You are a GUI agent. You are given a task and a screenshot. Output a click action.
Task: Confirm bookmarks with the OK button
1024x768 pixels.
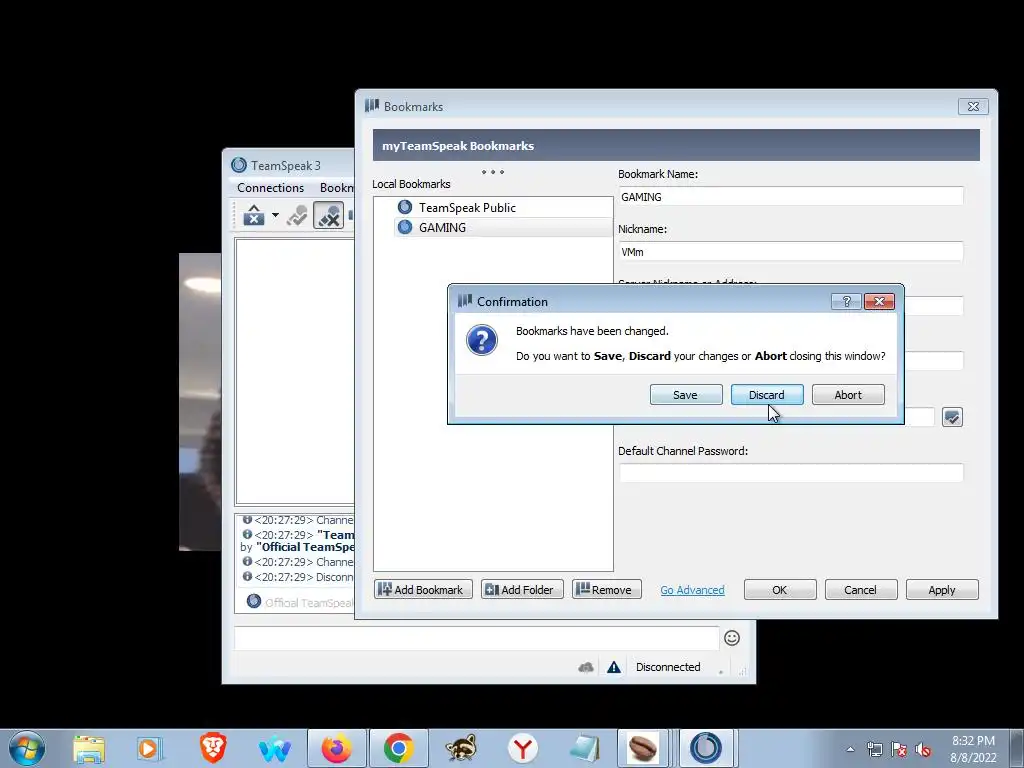click(780, 589)
